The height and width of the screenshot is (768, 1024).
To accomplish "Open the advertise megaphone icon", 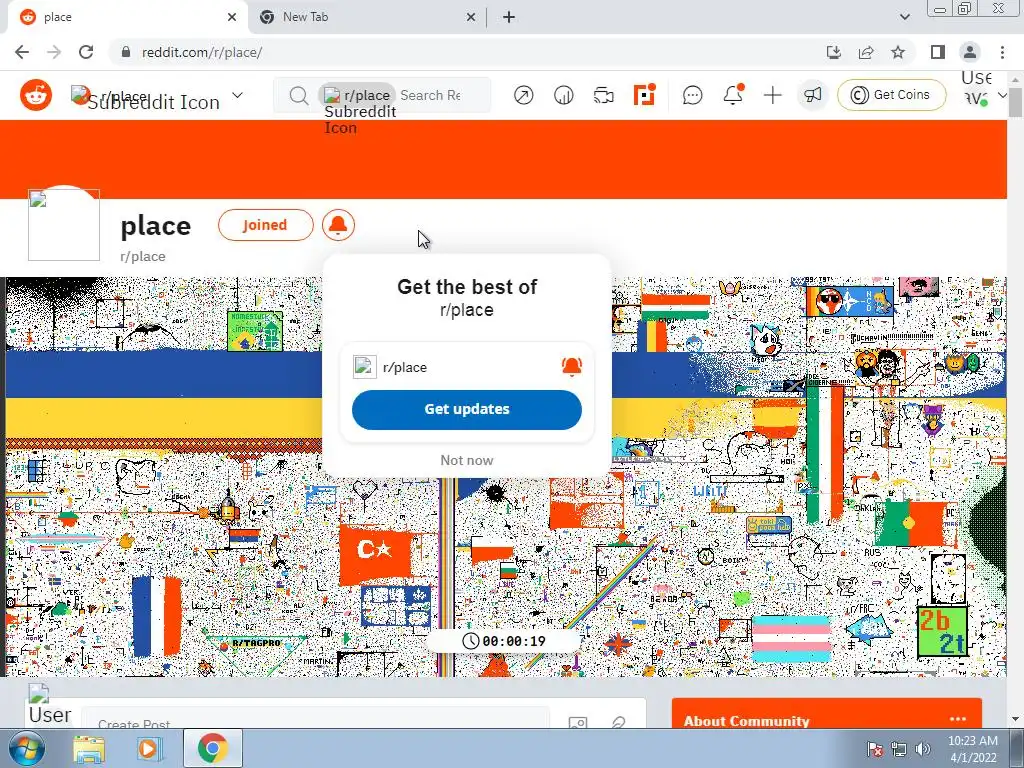I will pyautogui.click(x=812, y=95).
